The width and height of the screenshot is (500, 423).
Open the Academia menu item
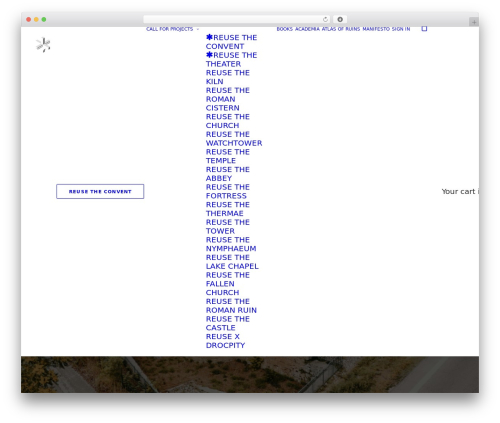click(x=307, y=29)
